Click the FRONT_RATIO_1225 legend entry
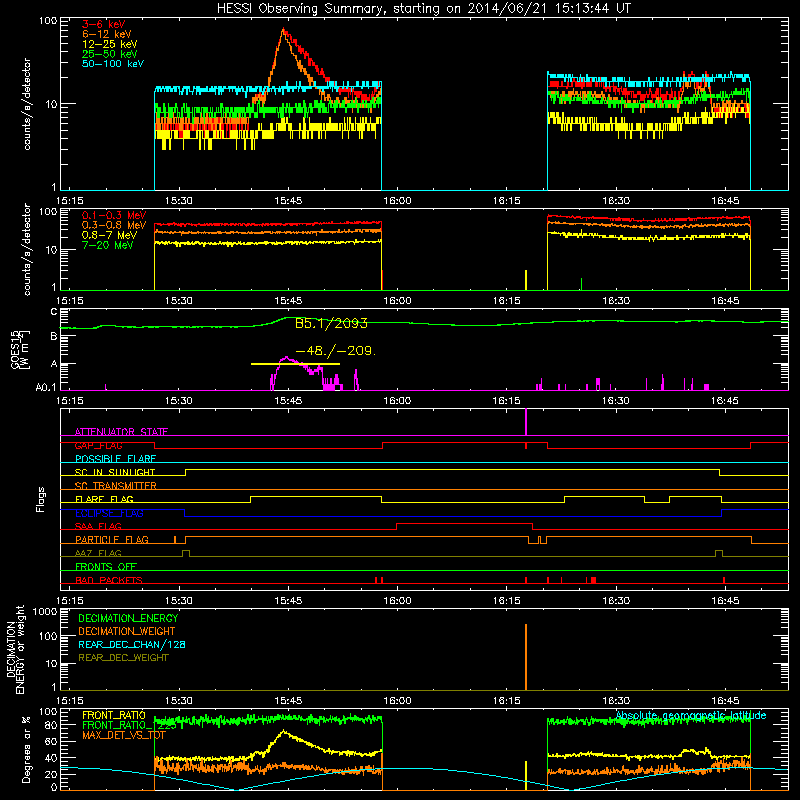 pyautogui.click(x=129, y=725)
